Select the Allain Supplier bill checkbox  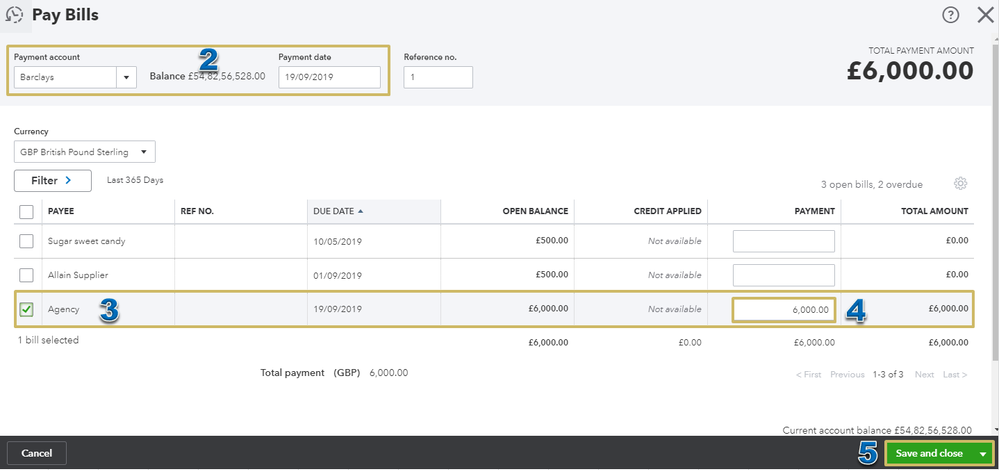click(27, 275)
